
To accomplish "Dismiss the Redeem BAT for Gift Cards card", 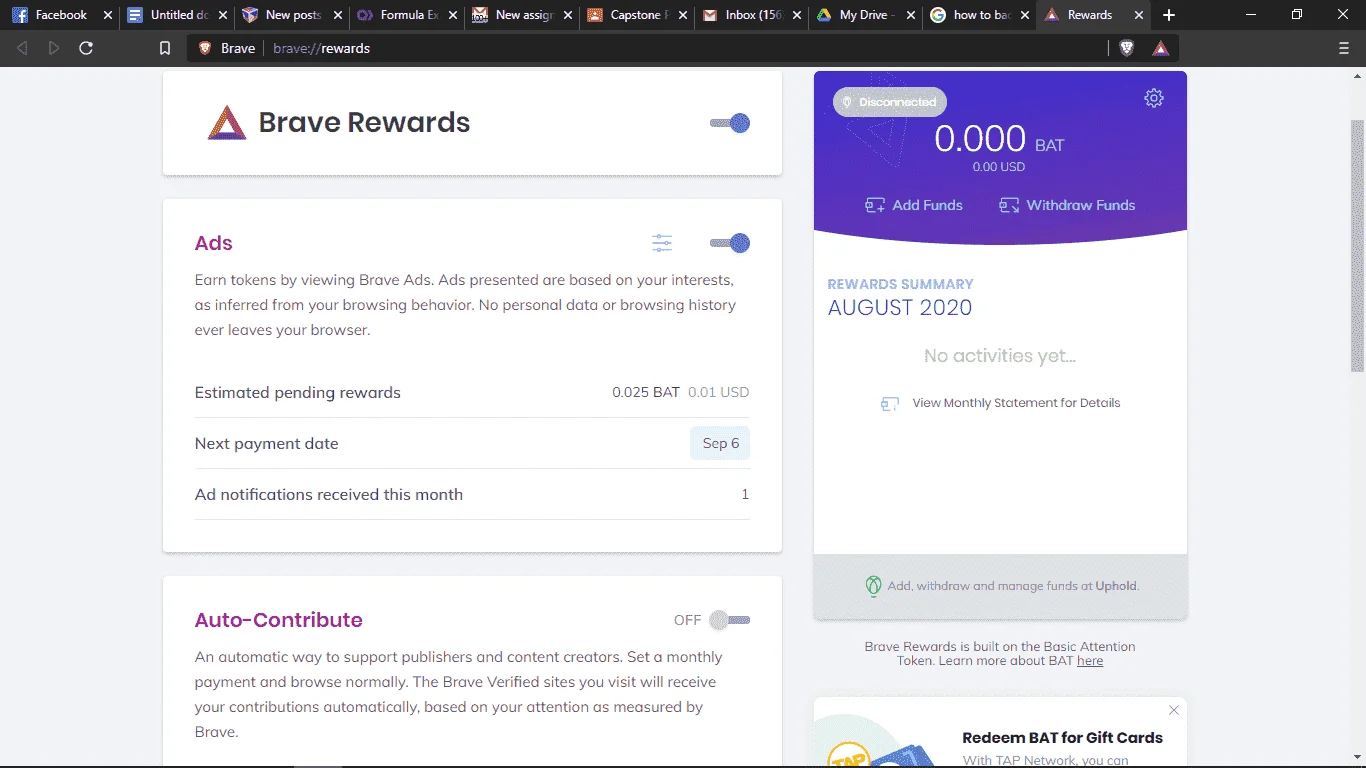I will tap(1174, 710).
